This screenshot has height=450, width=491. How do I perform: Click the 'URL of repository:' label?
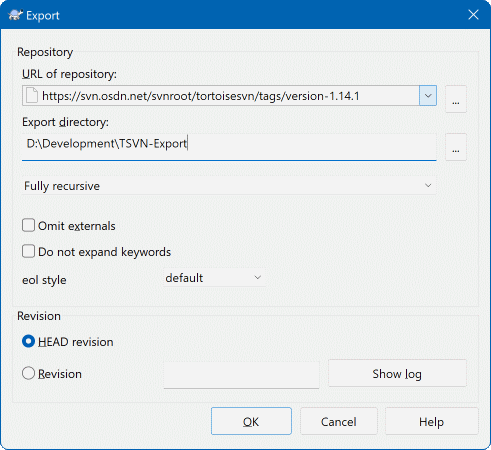click(69, 74)
